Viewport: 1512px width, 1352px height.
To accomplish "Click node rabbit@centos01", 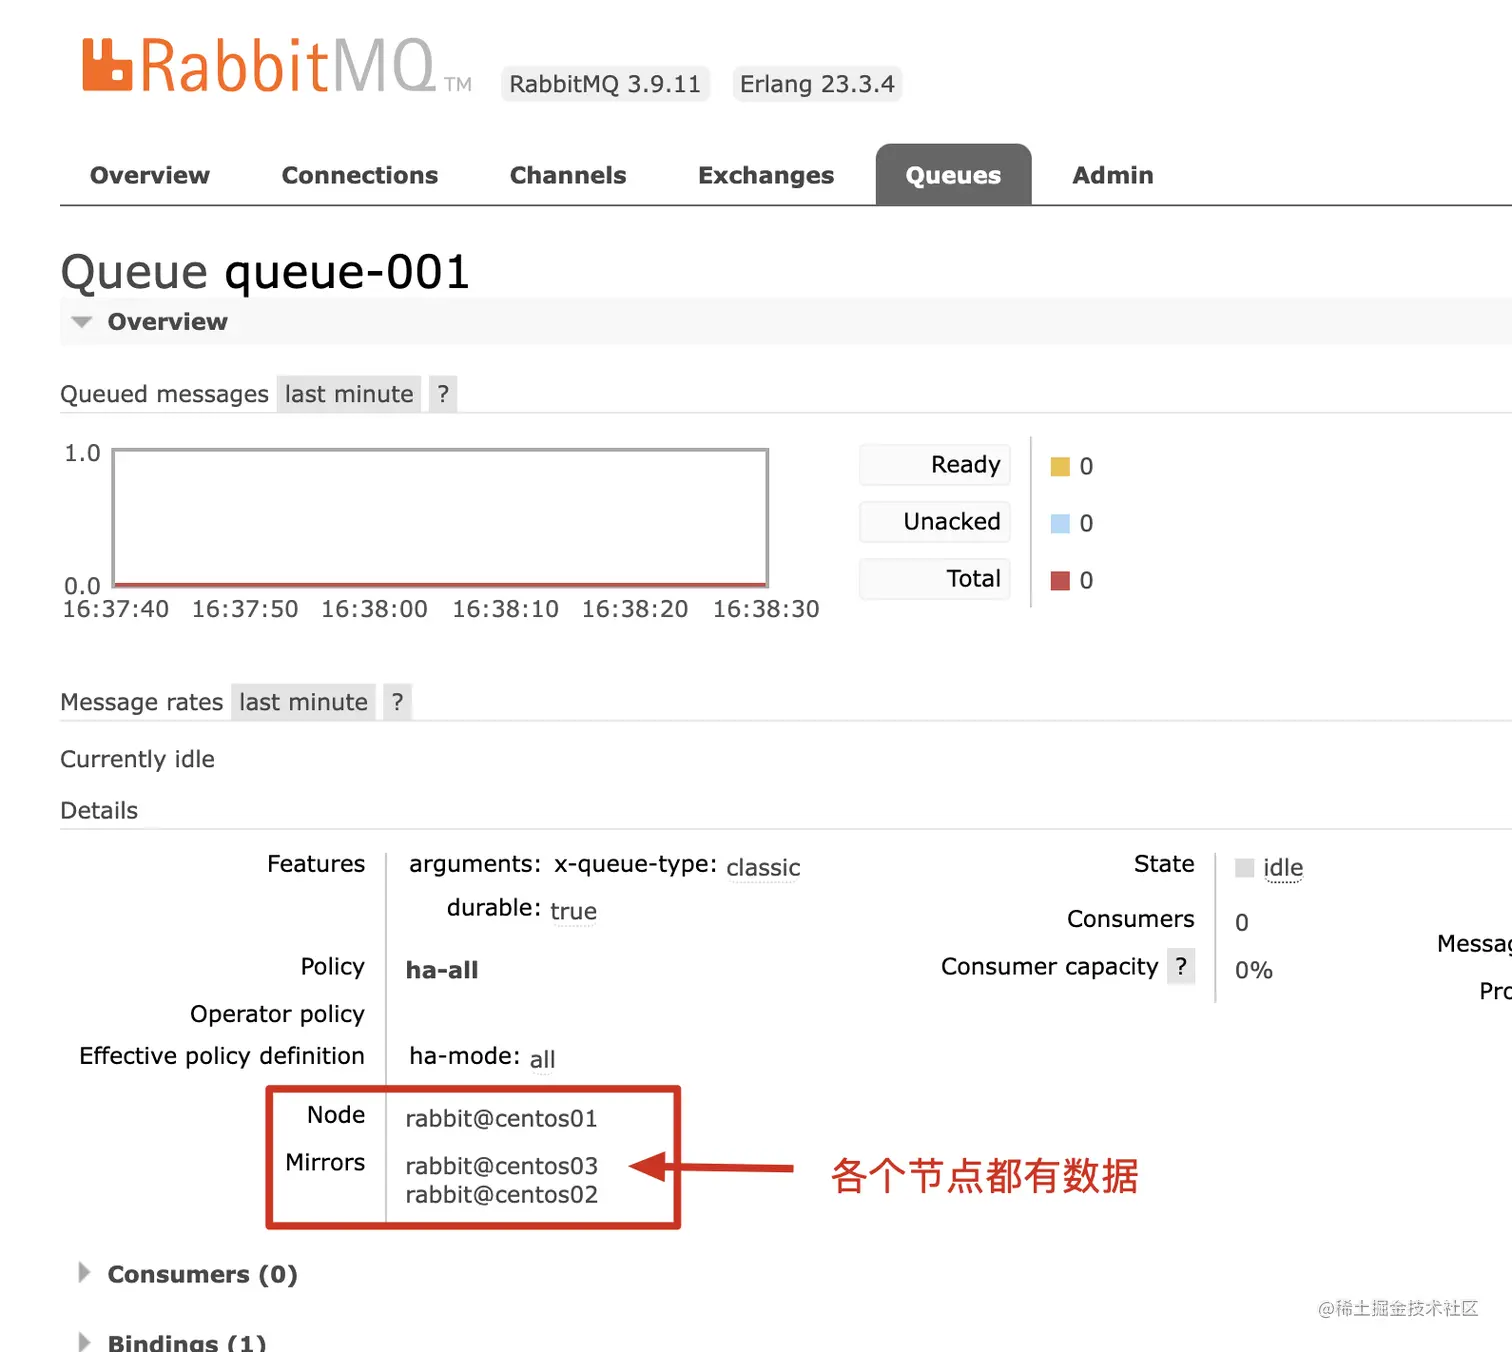I will coord(501,1118).
